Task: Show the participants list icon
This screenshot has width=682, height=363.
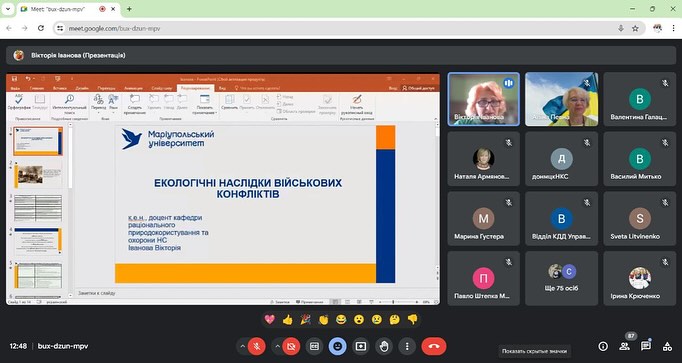Action: tap(625, 346)
